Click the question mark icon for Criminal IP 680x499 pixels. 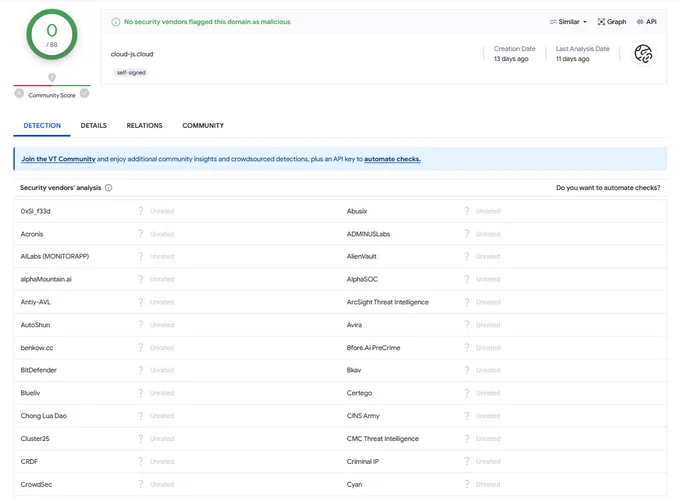pos(467,461)
